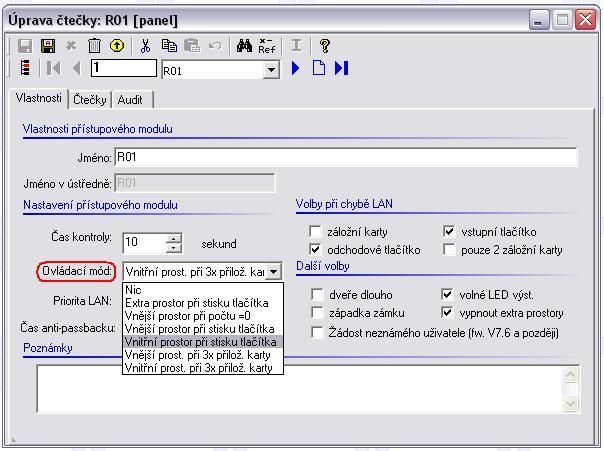Image resolution: width=604 pixels, height=451 pixels.
Task: Increase Čas kontroly with up spinner
Action: click(x=174, y=238)
